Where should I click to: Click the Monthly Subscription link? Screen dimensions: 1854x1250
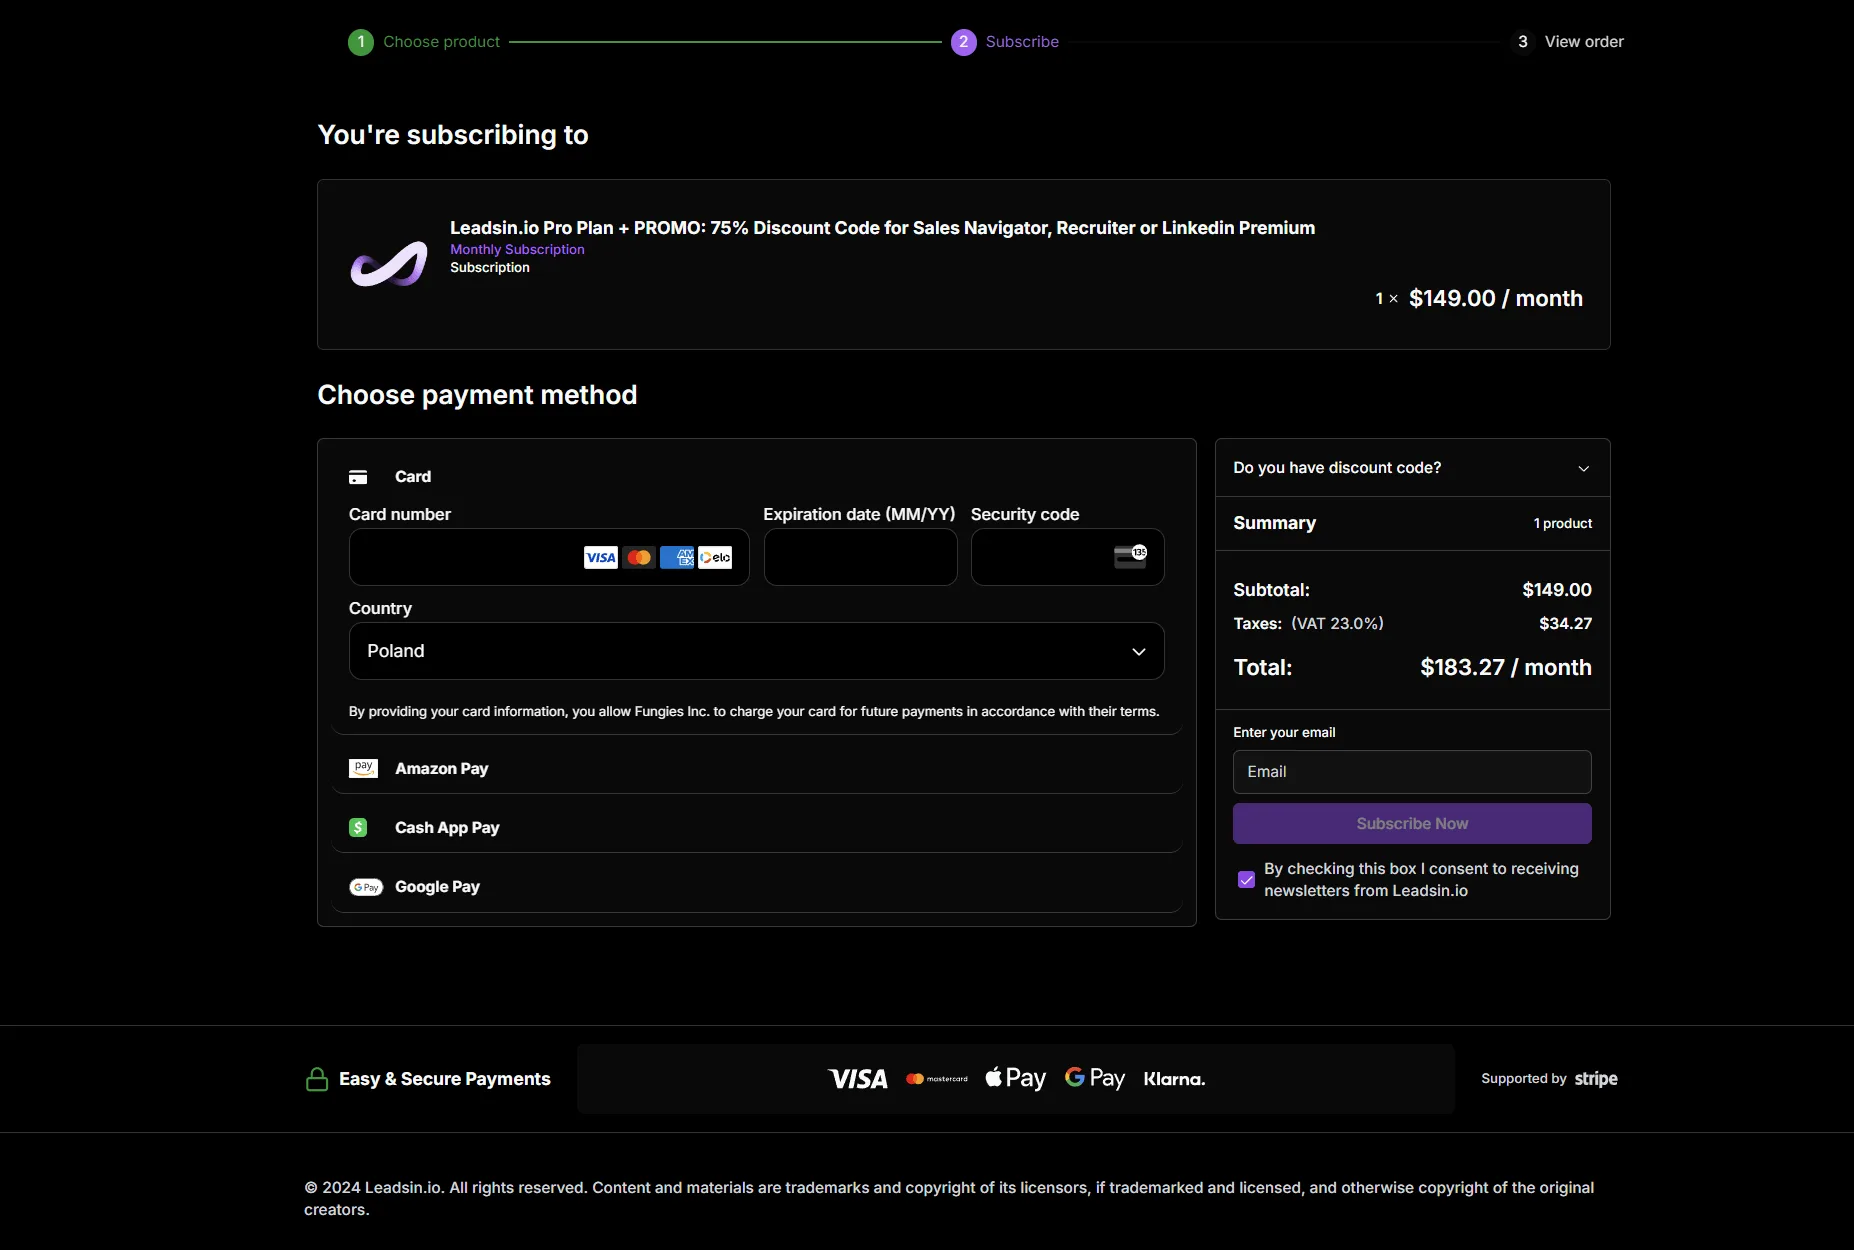(517, 249)
